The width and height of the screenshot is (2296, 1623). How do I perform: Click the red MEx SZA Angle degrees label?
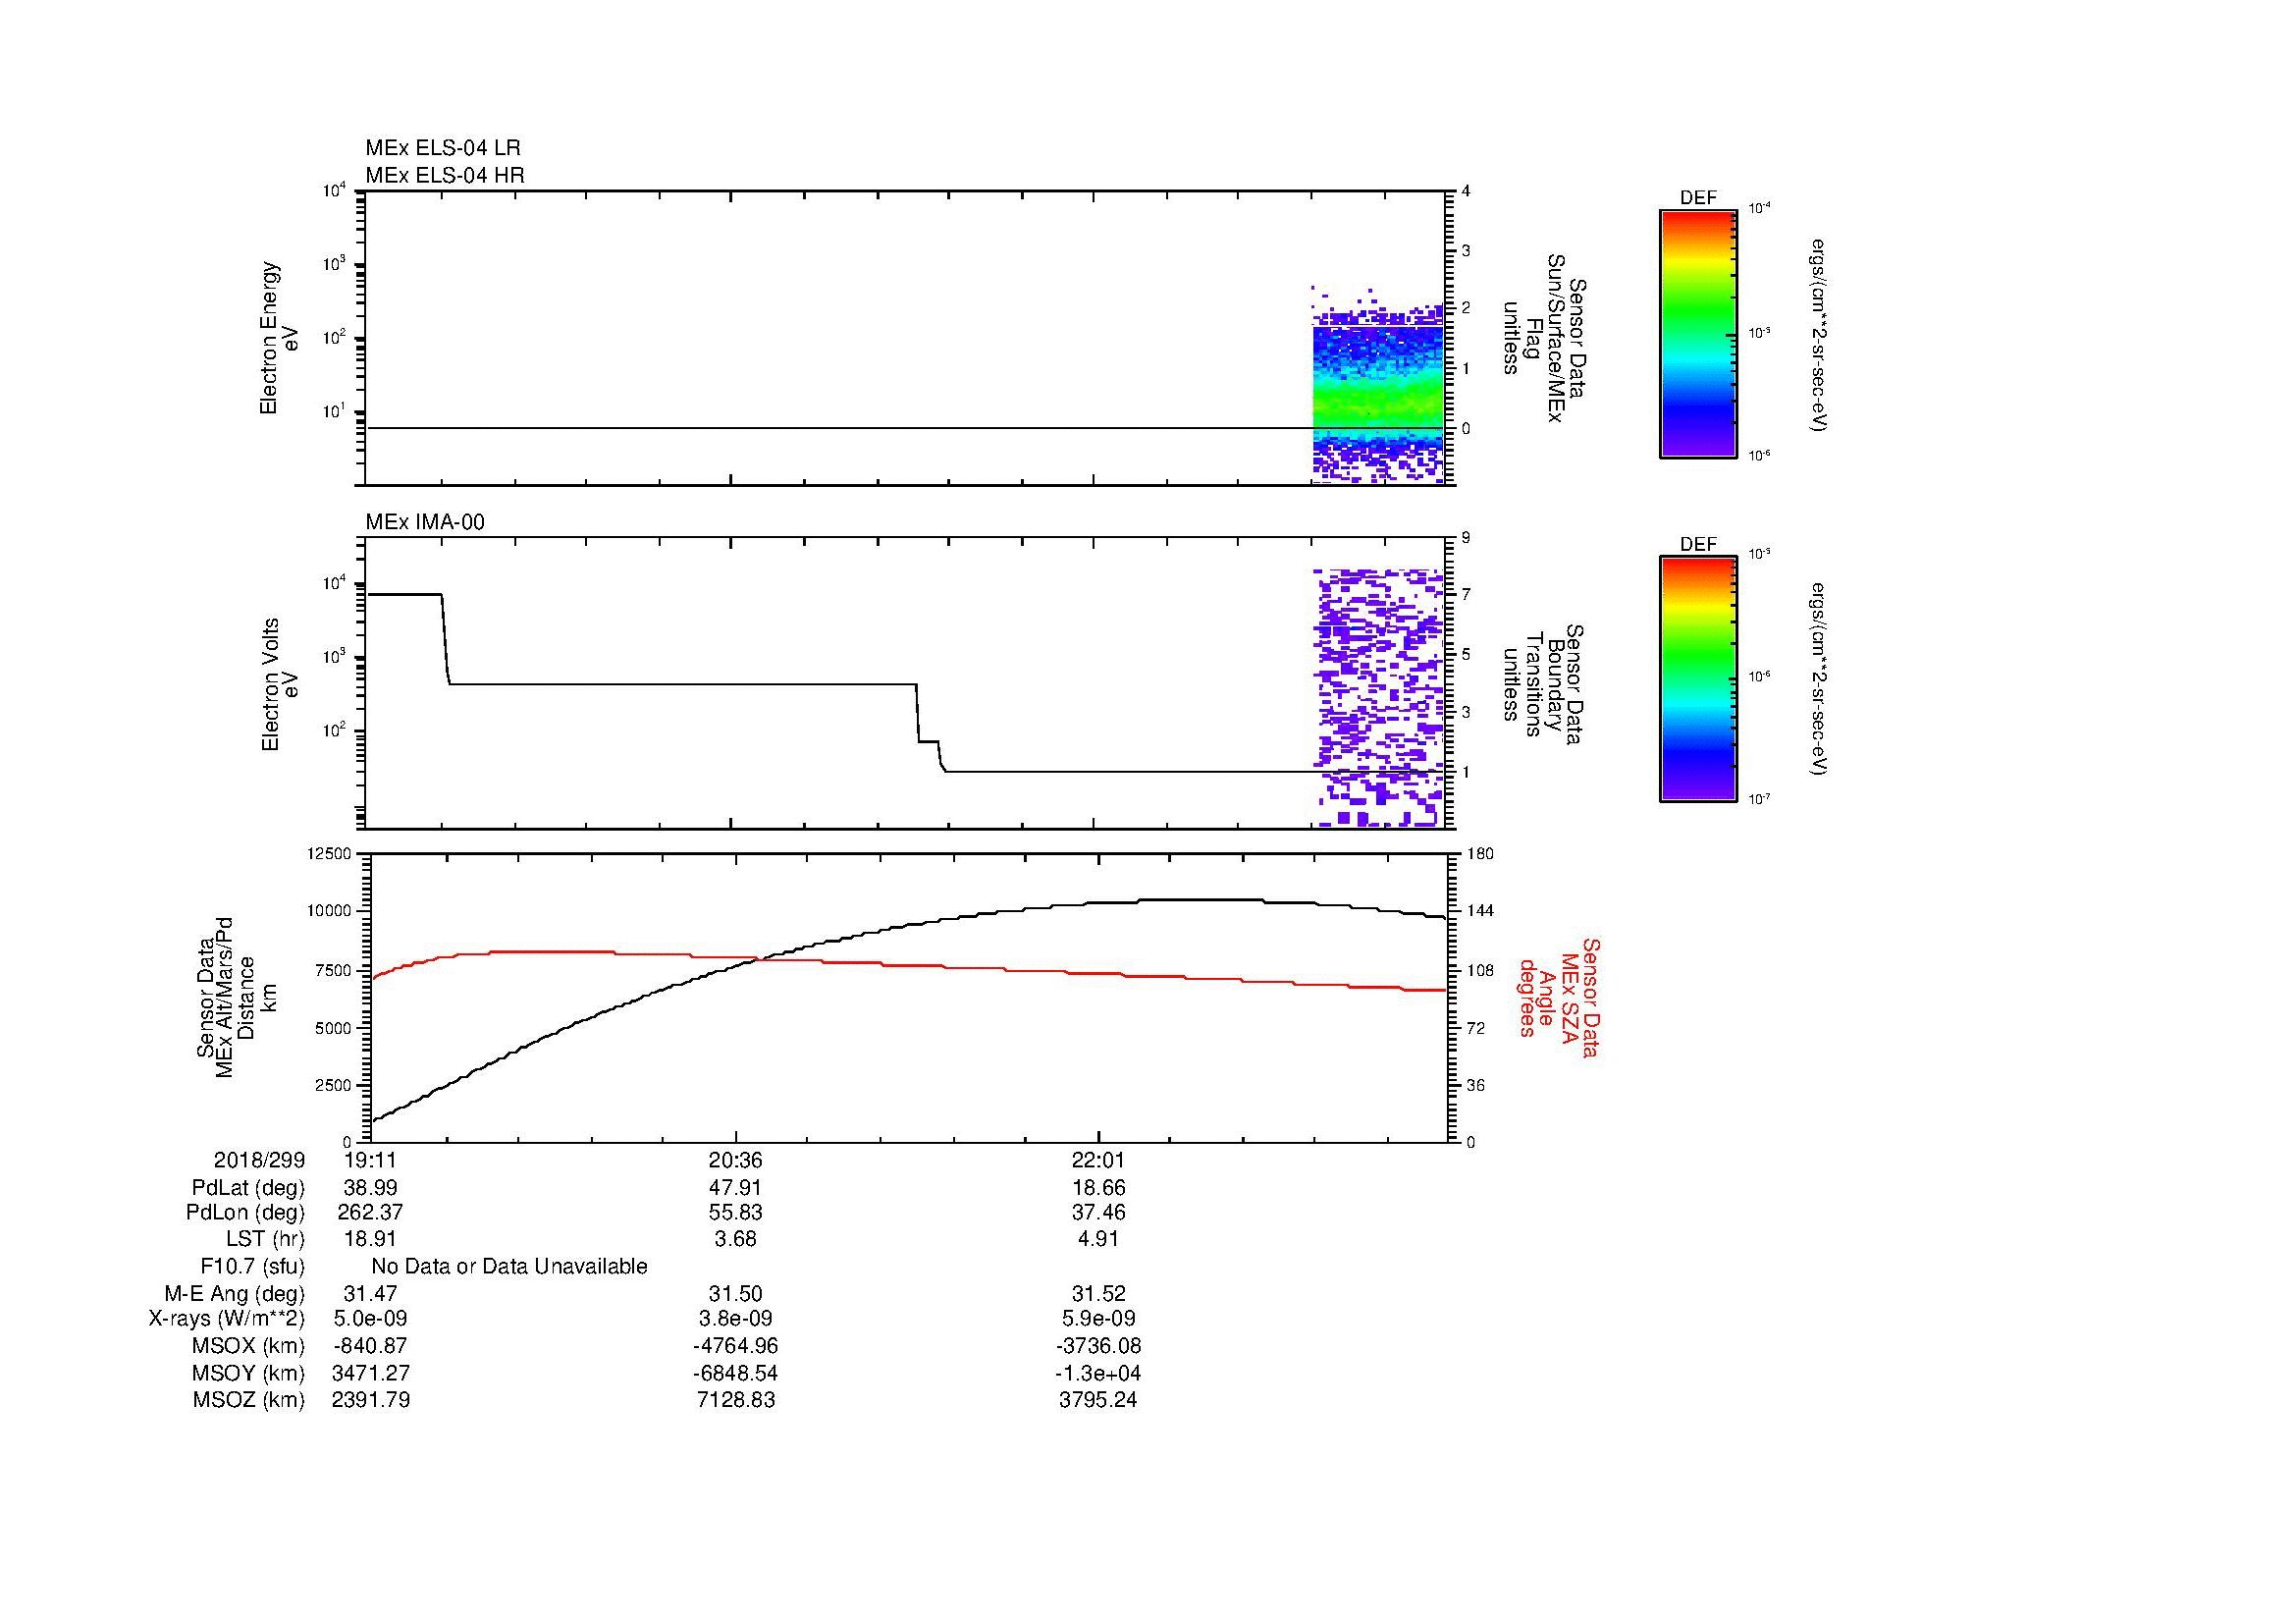coord(1559,998)
